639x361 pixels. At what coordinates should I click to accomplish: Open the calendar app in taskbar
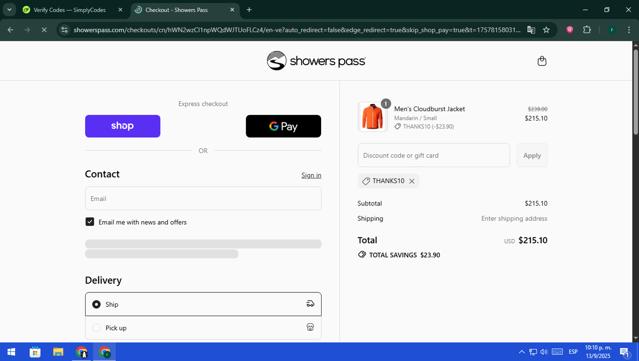[35, 352]
